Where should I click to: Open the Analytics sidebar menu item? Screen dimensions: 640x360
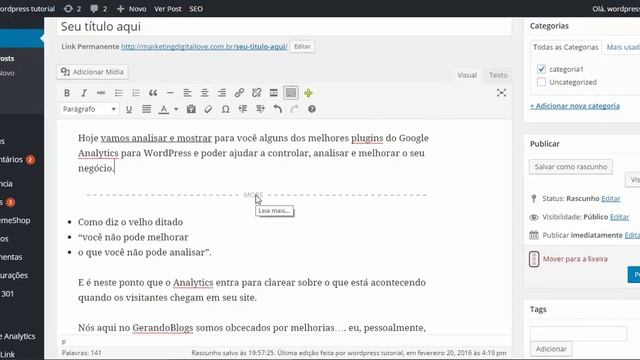coord(18,336)
